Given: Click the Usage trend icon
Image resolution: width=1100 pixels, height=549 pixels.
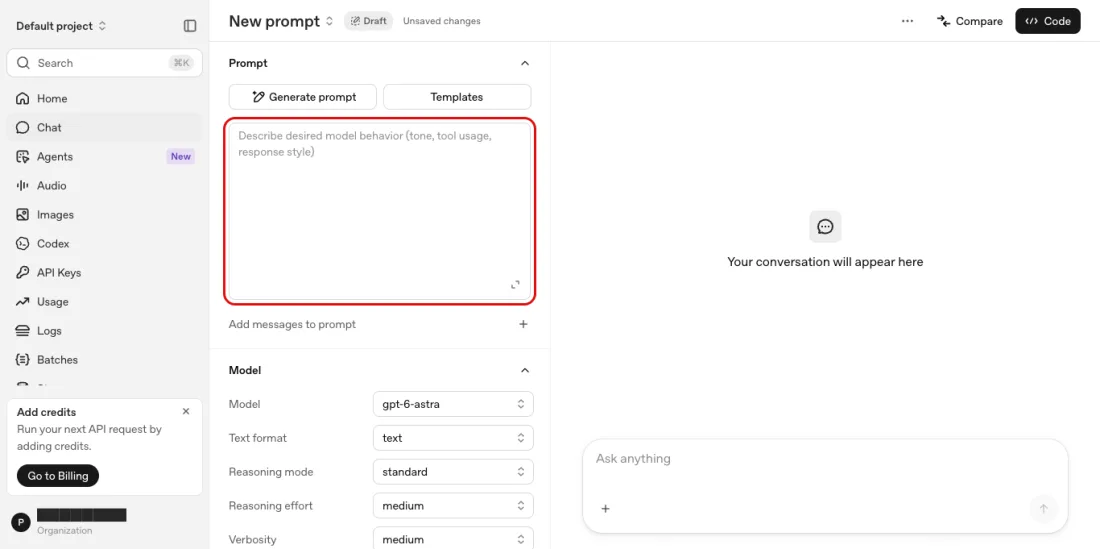Looking at the screenshot, I should click(x=22, y=301).
